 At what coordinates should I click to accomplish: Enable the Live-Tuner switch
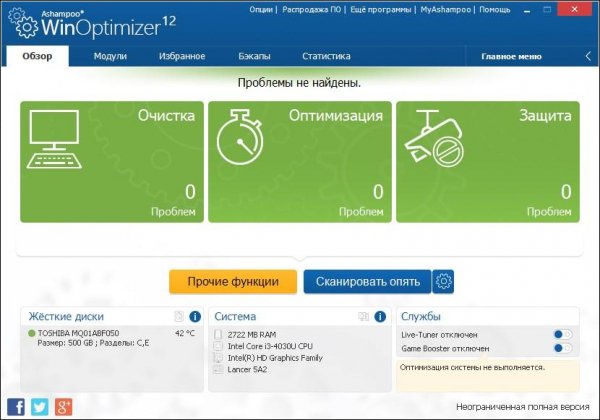click(563, 335)
